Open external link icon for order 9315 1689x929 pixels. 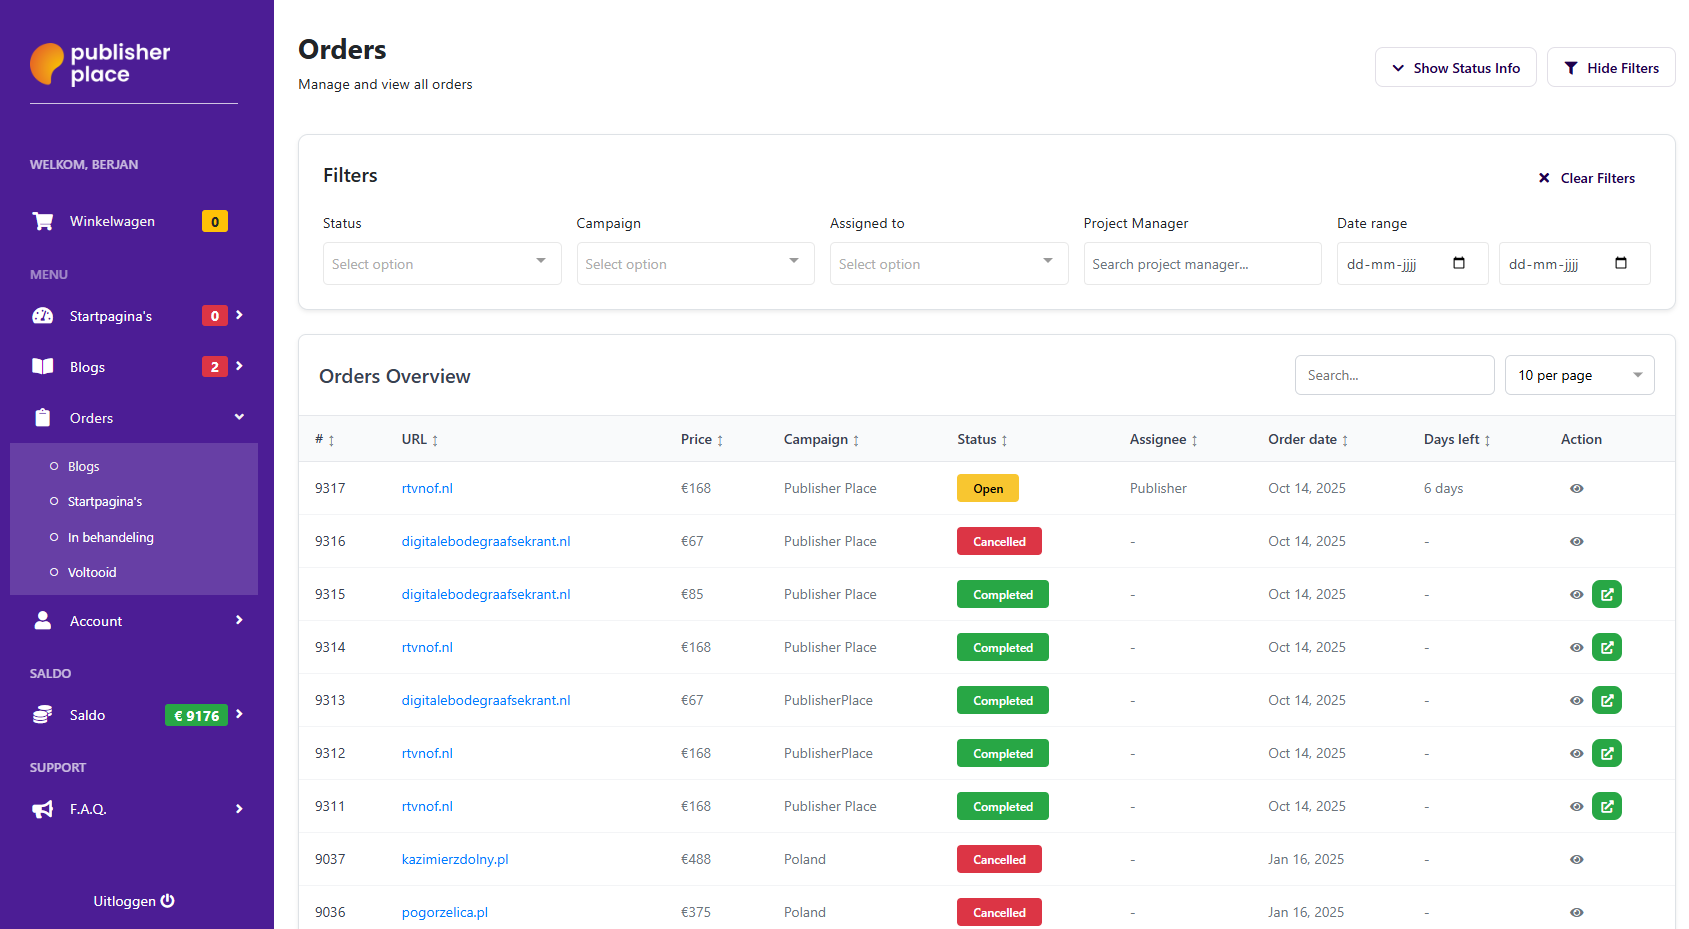[x=1606, y=595]
